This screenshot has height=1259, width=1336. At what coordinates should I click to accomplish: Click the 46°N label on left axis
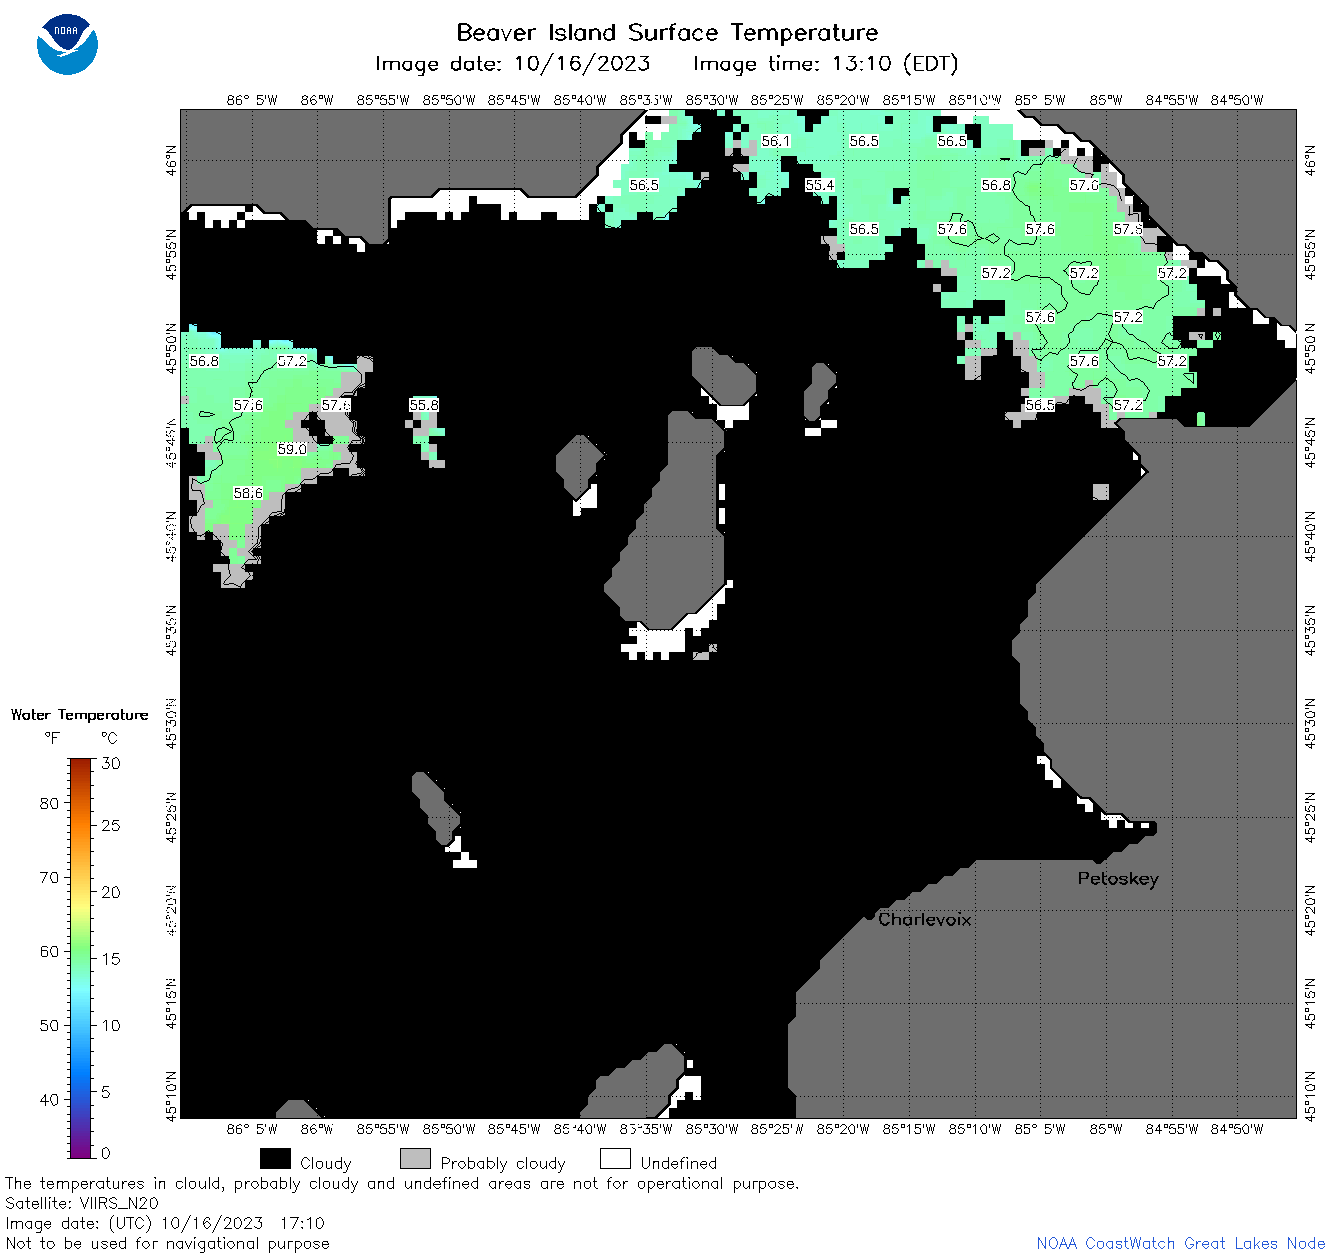(172, 160)
